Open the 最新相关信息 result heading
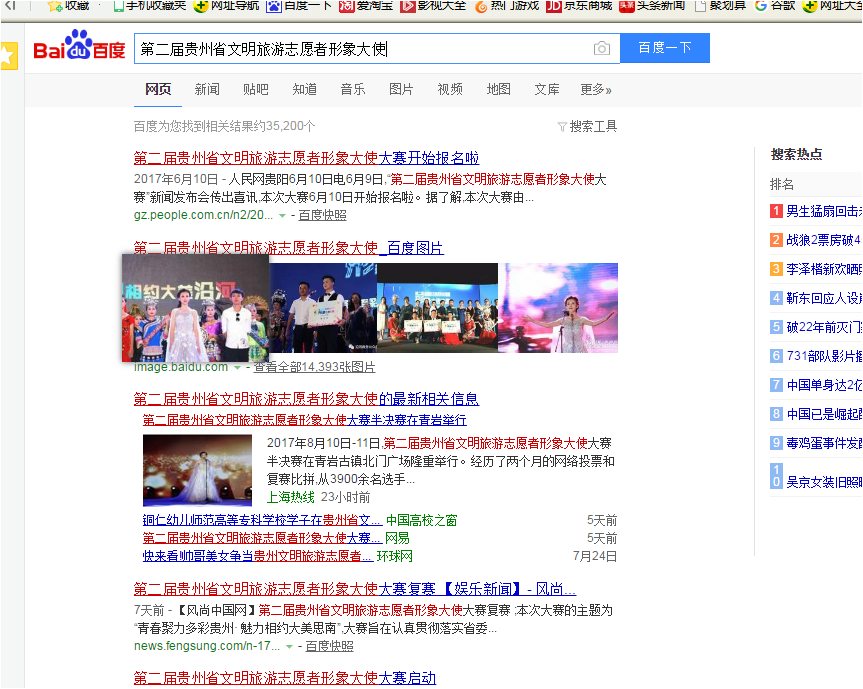863x689 pixels. click(306, 399)
